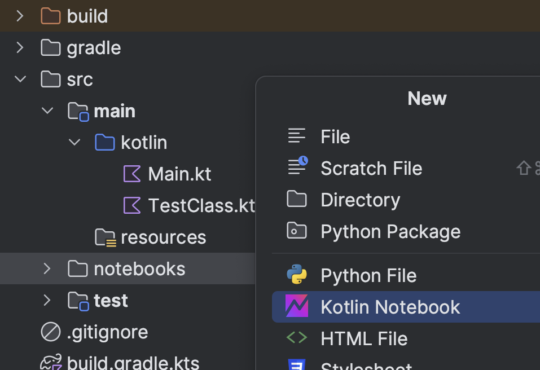Click the Kotlin Notebook icon in New menu

pyautogui.click(x=297, y=306)
